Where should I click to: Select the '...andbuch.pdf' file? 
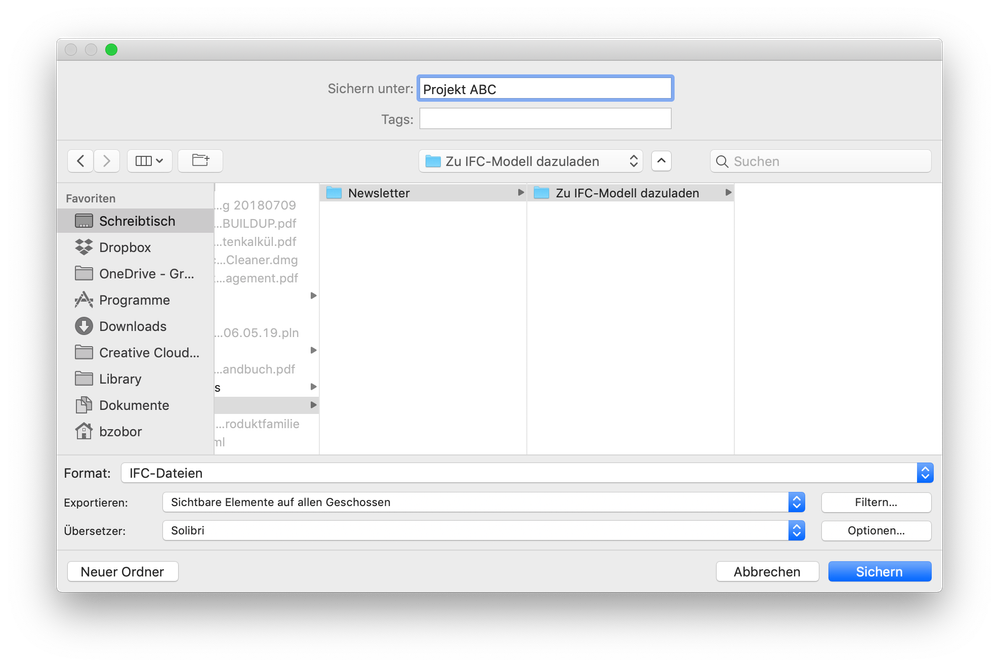coord(255,369)
